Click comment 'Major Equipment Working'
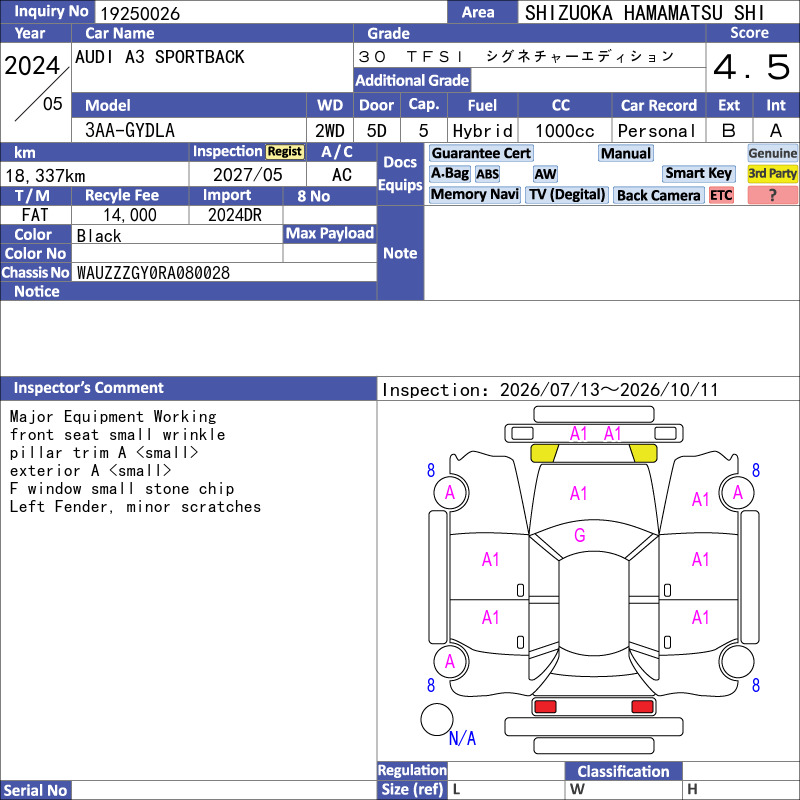 pos(113,417)
